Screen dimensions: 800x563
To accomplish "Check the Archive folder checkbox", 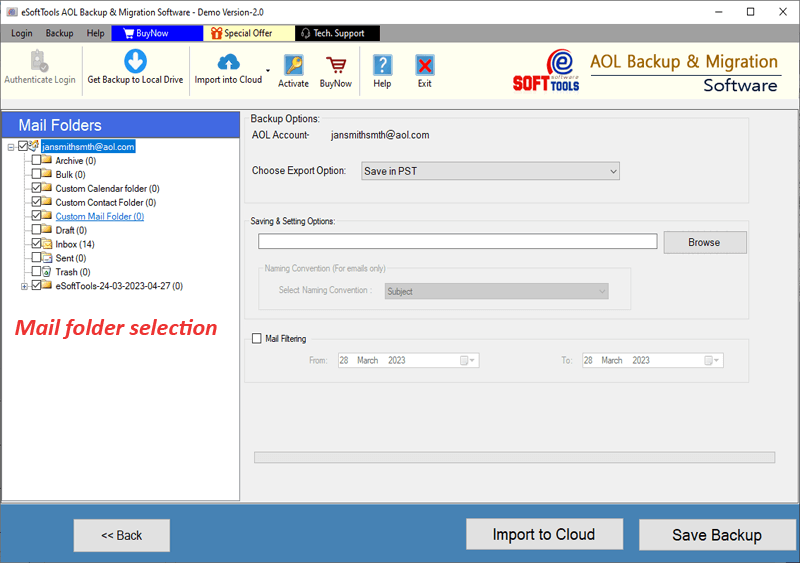I will point(36,160).
